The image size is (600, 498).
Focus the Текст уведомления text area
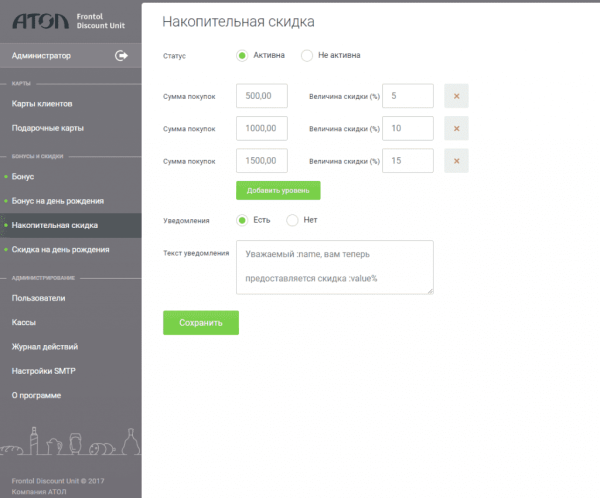click(334, 267)
